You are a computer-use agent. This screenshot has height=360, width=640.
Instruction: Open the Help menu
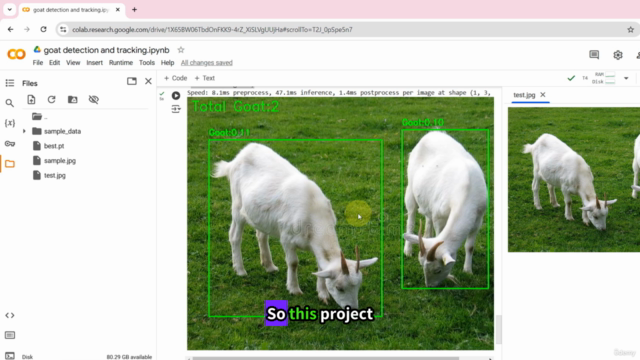167,62
